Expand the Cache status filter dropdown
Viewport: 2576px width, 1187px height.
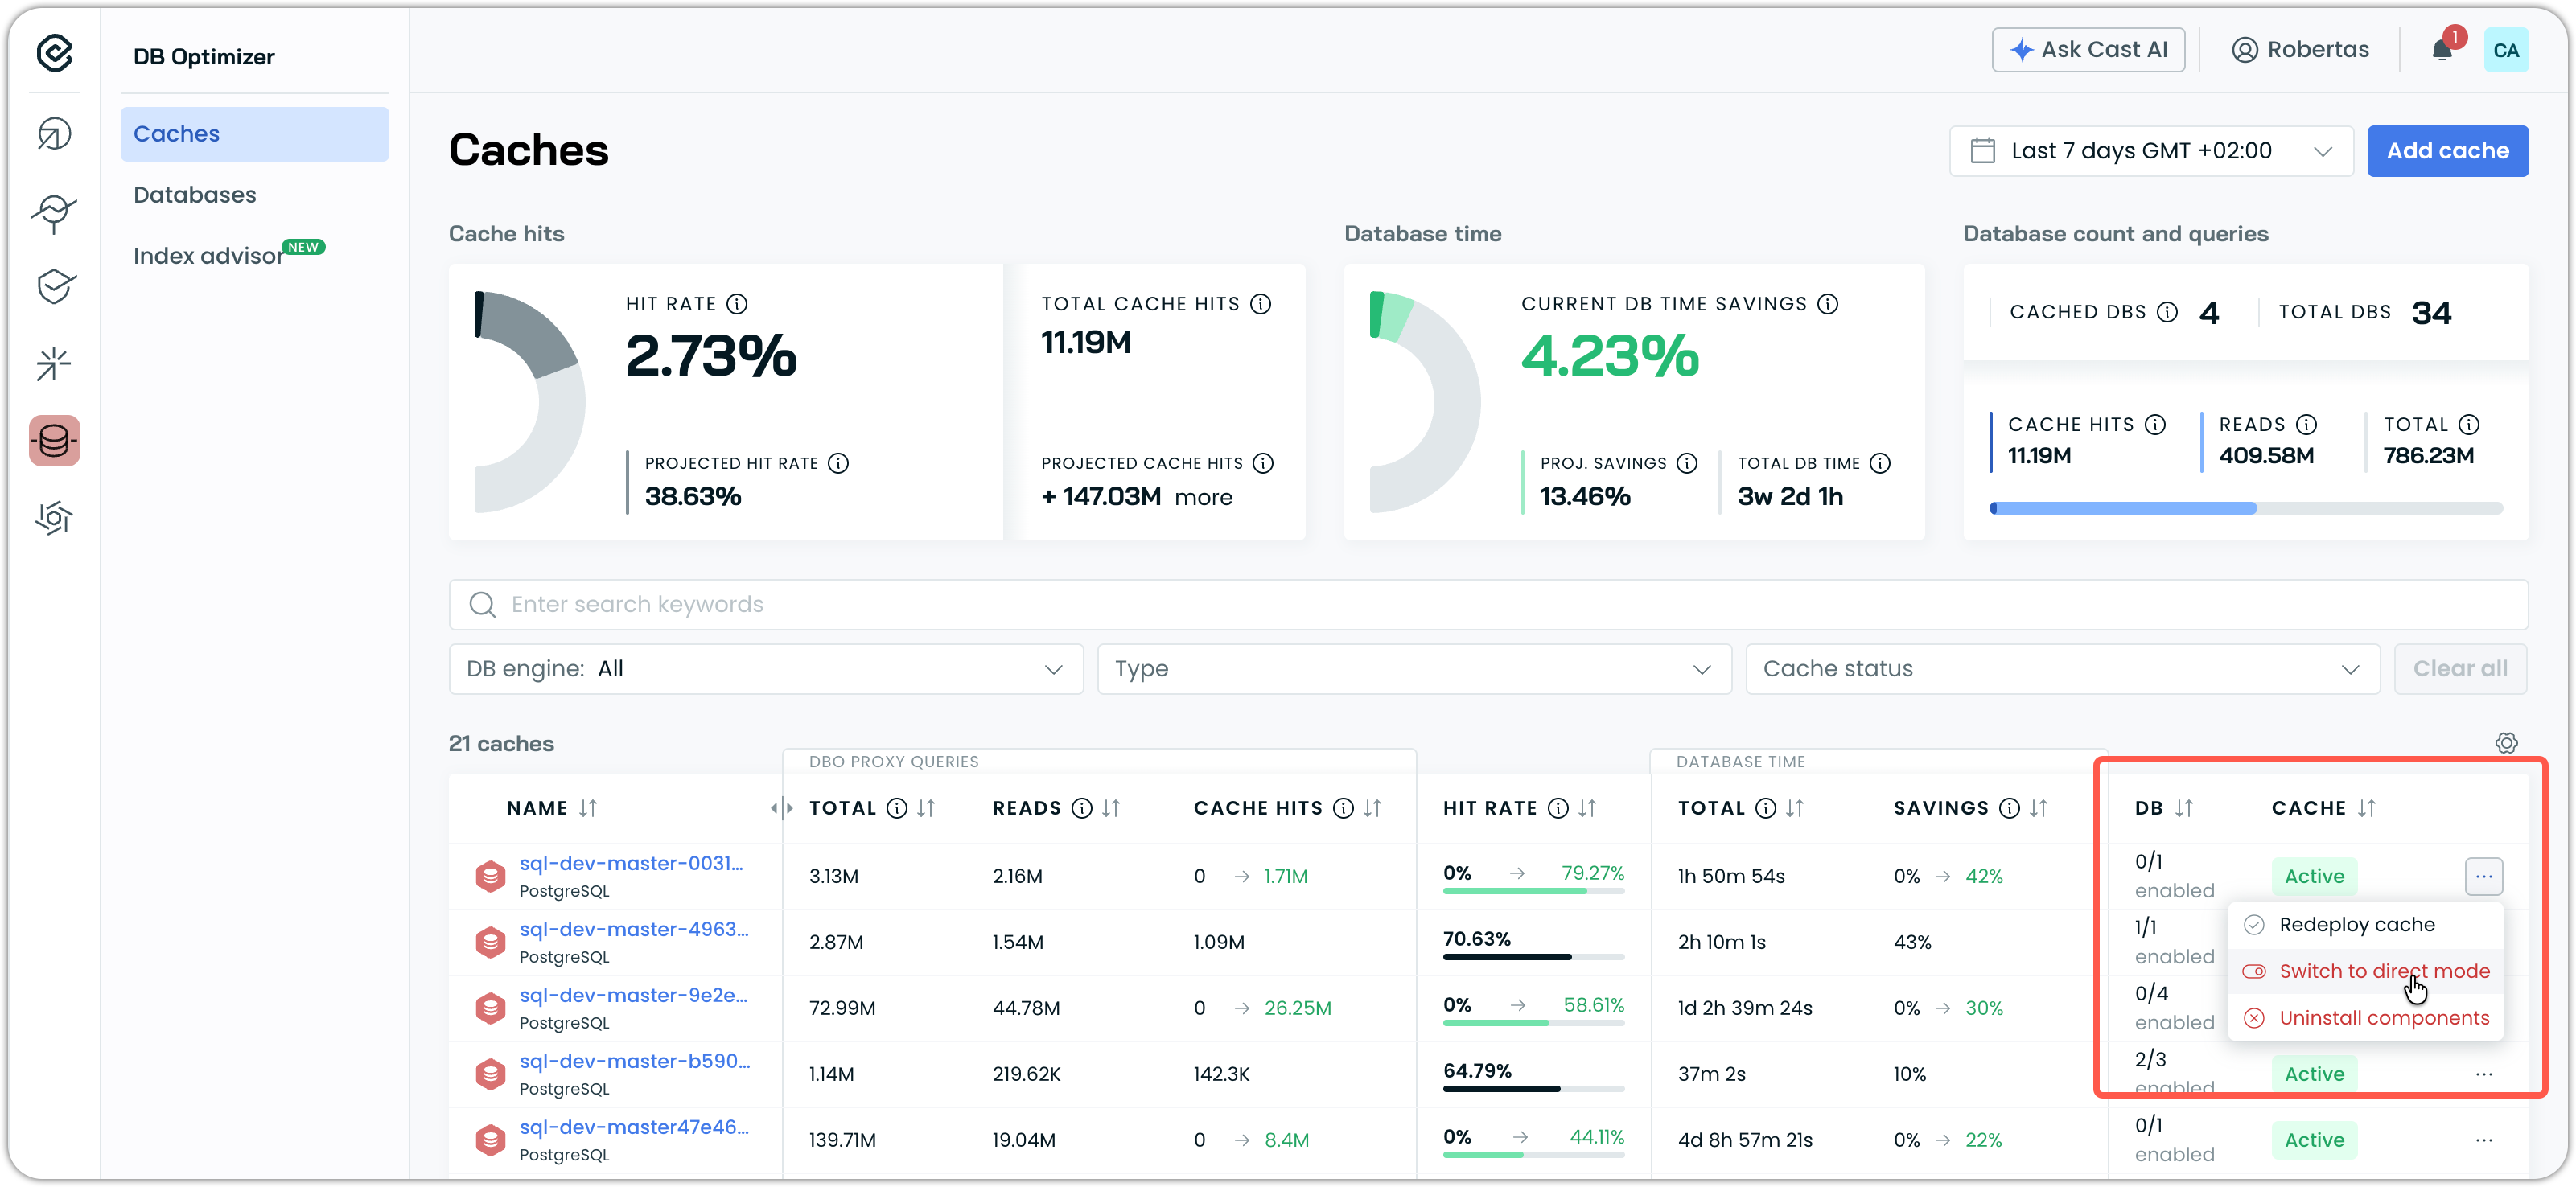2061,669
